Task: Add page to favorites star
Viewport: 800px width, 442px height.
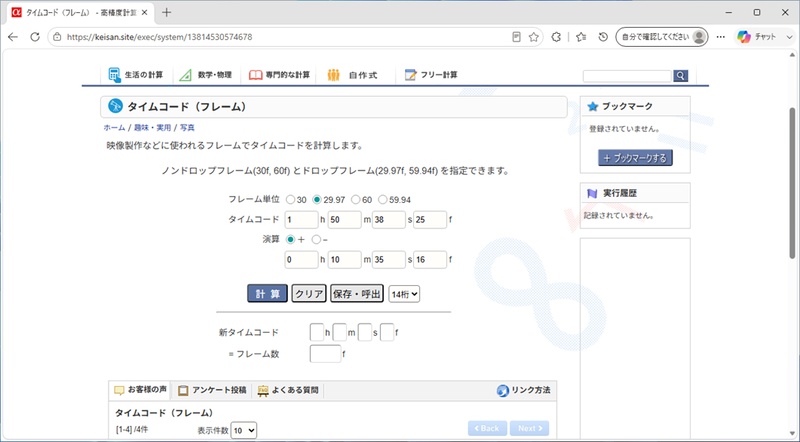Action: click(x=534, y=37)
